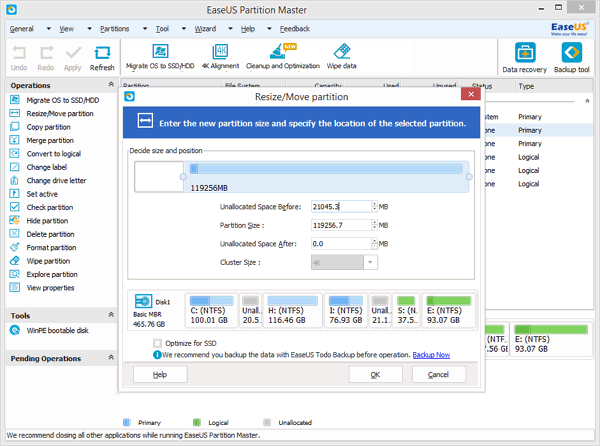Grab the left partition resize handle
The height and width of the screenshot is (446, 600).
click(183, 177)
